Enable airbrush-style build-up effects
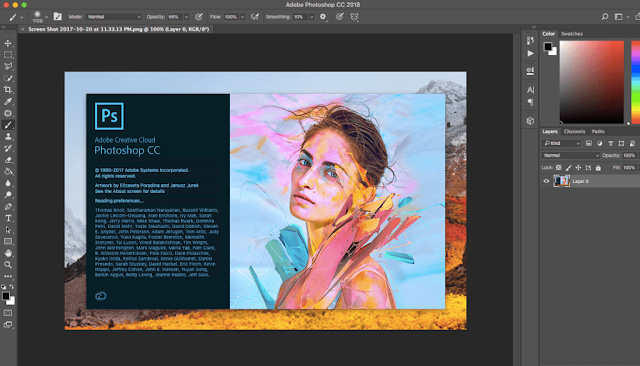 (x=255, y=17)
